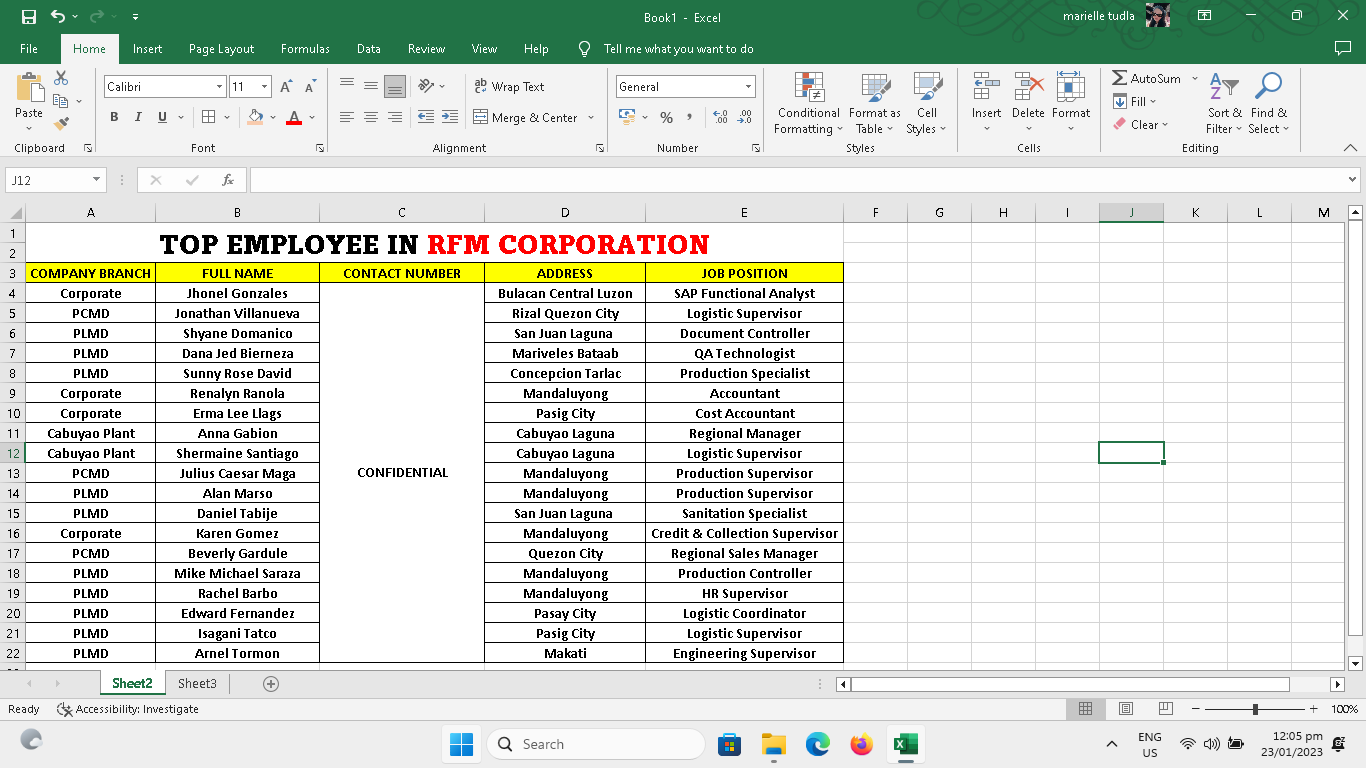Open Firefox from the taskbar
Viewport: 1366px width, 768px height.
tap(861, 744)
